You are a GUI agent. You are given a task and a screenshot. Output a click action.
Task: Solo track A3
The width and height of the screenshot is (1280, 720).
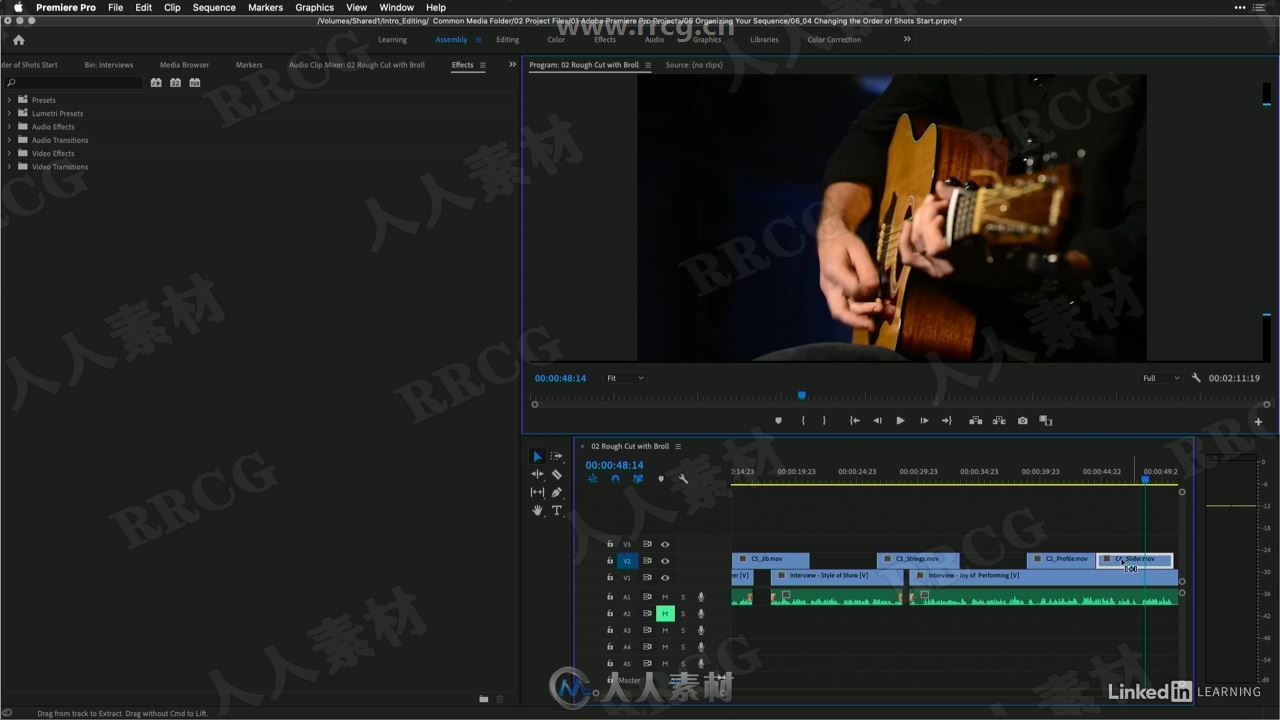click(x=683, y=631)
